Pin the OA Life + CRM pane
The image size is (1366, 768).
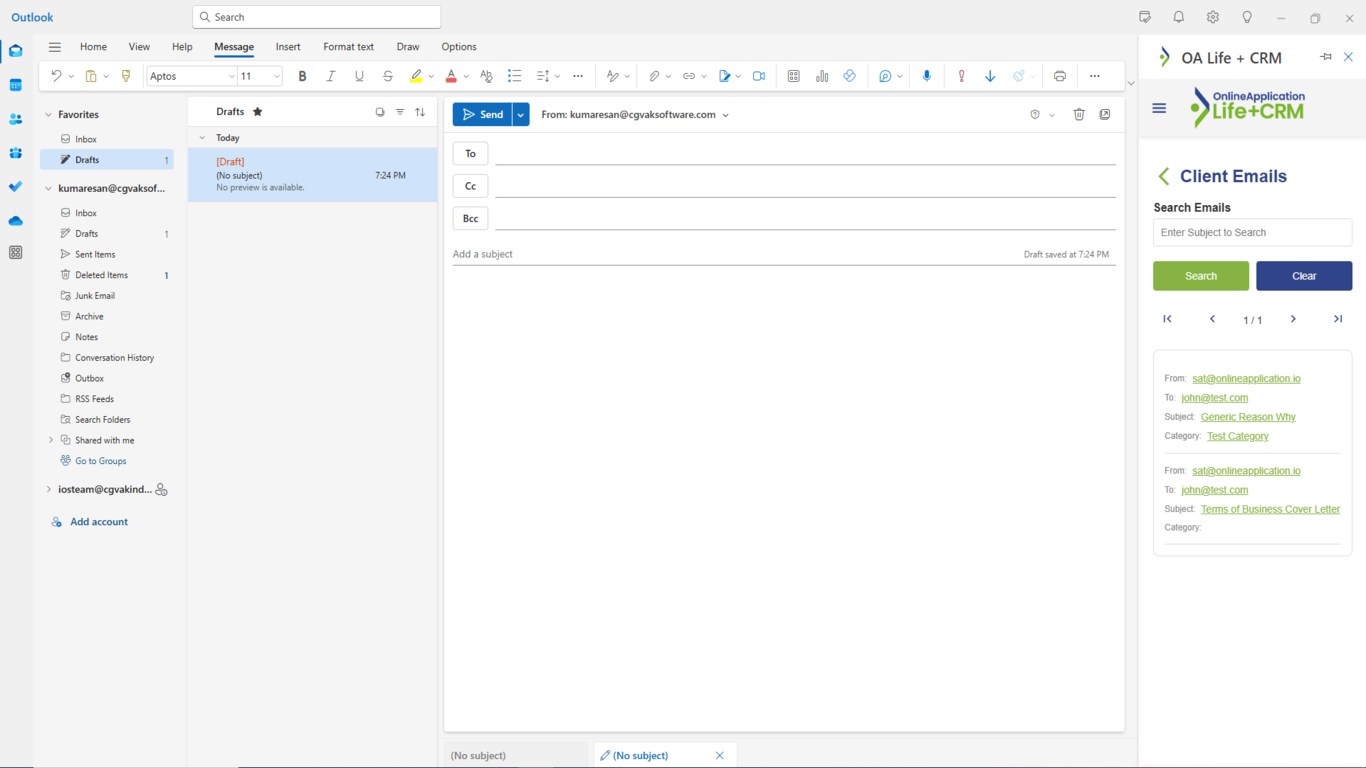(1326, 57)
